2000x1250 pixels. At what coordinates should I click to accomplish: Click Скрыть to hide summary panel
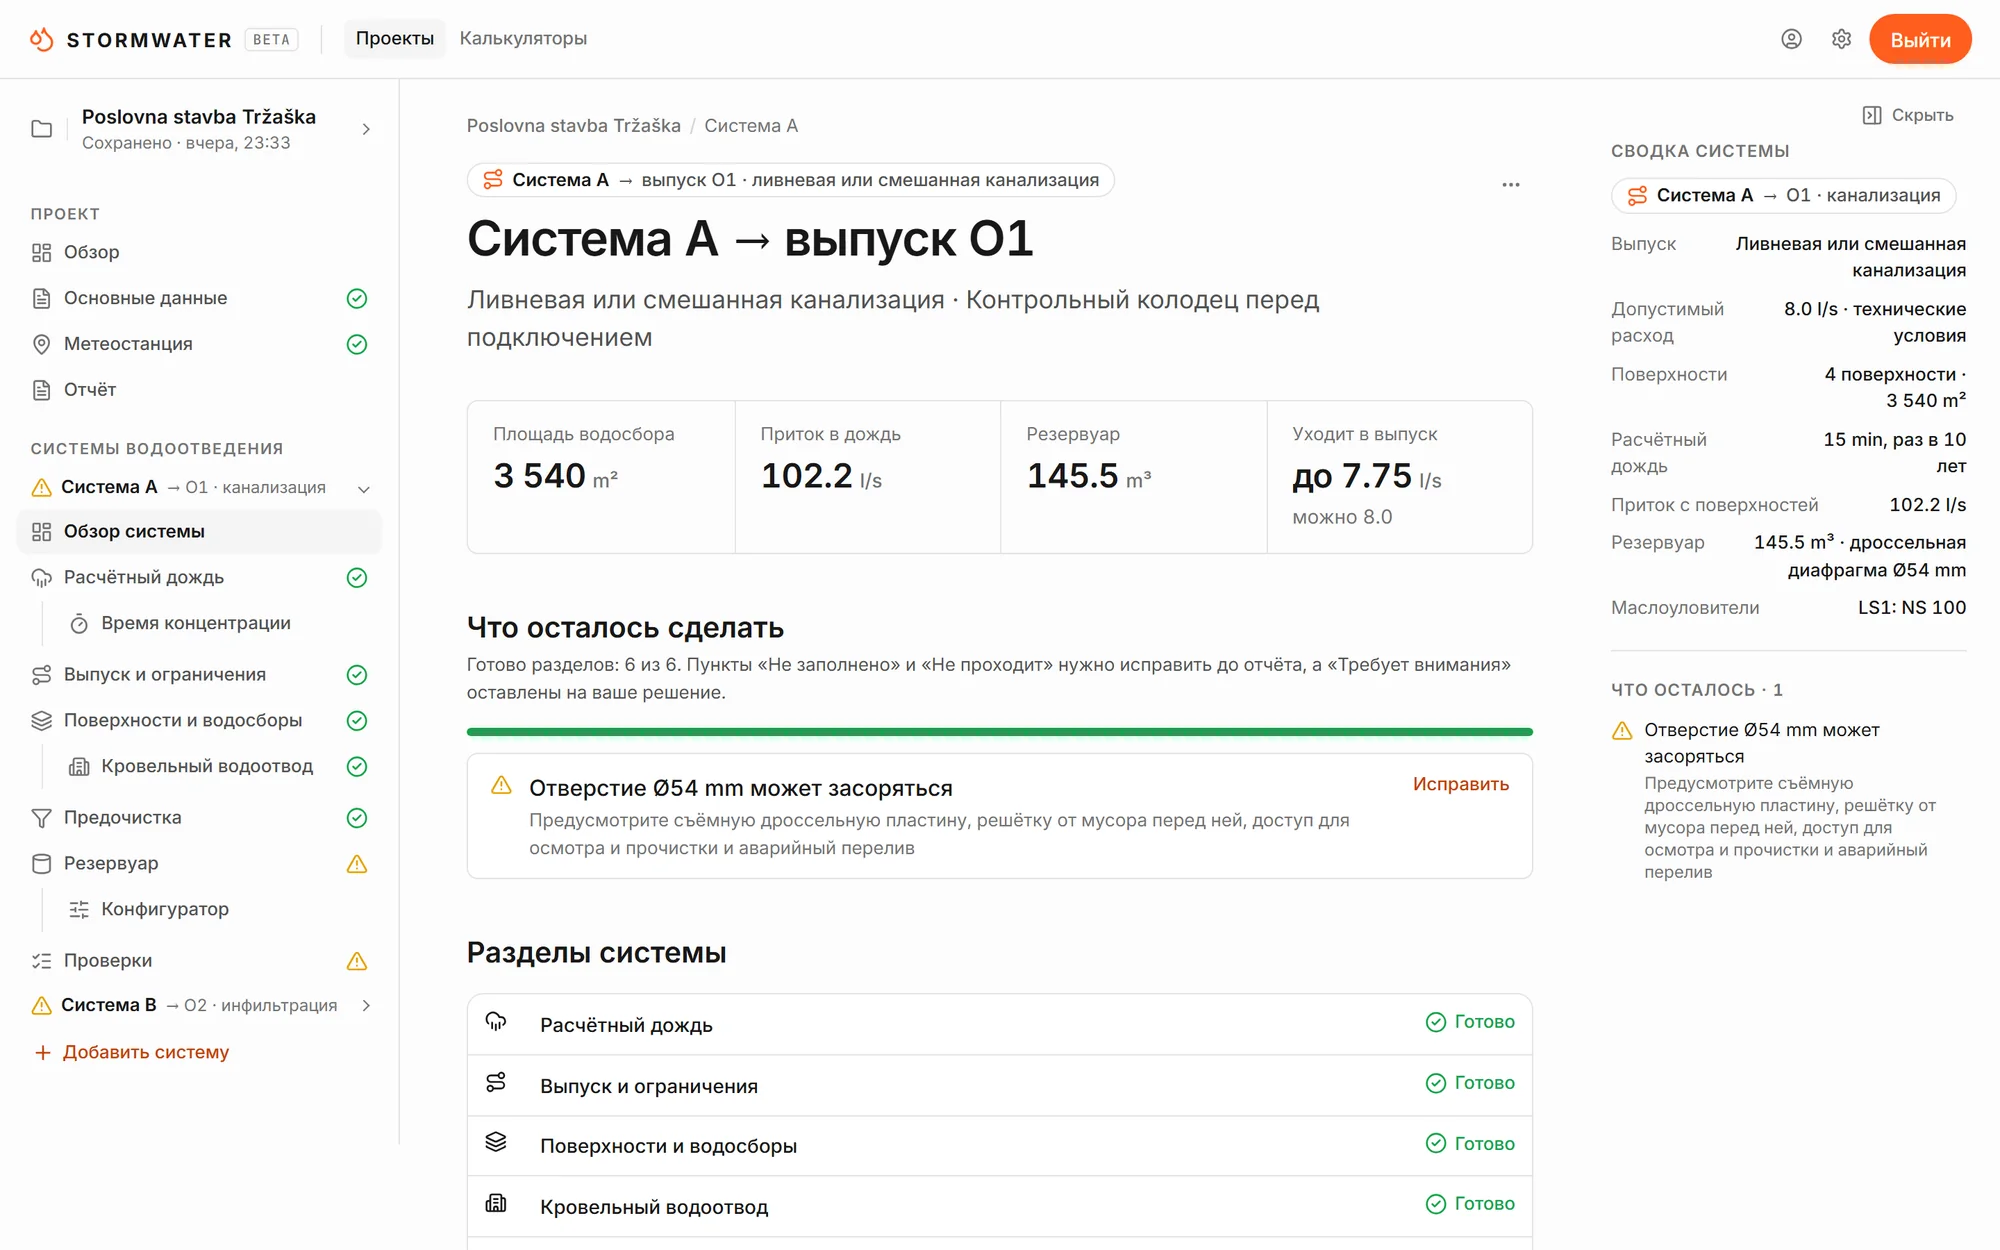coord(1908,115)
